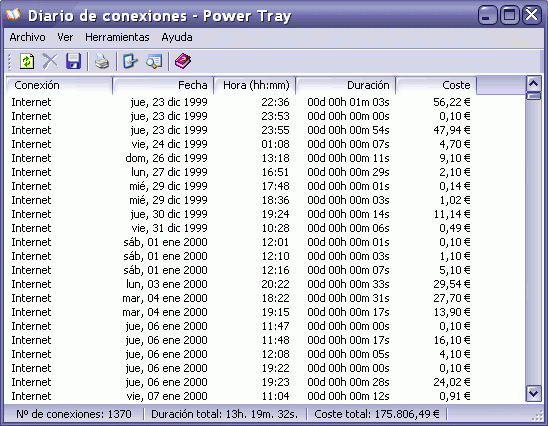Click the magnifying glass search icon

pyautogui.click(x=154, y=62)
